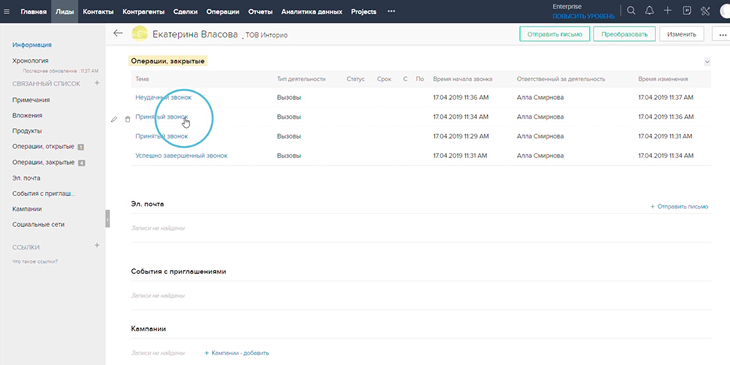Click the Тема column header
The width and height of the screenshot is (730, 365).
[142, 79]
